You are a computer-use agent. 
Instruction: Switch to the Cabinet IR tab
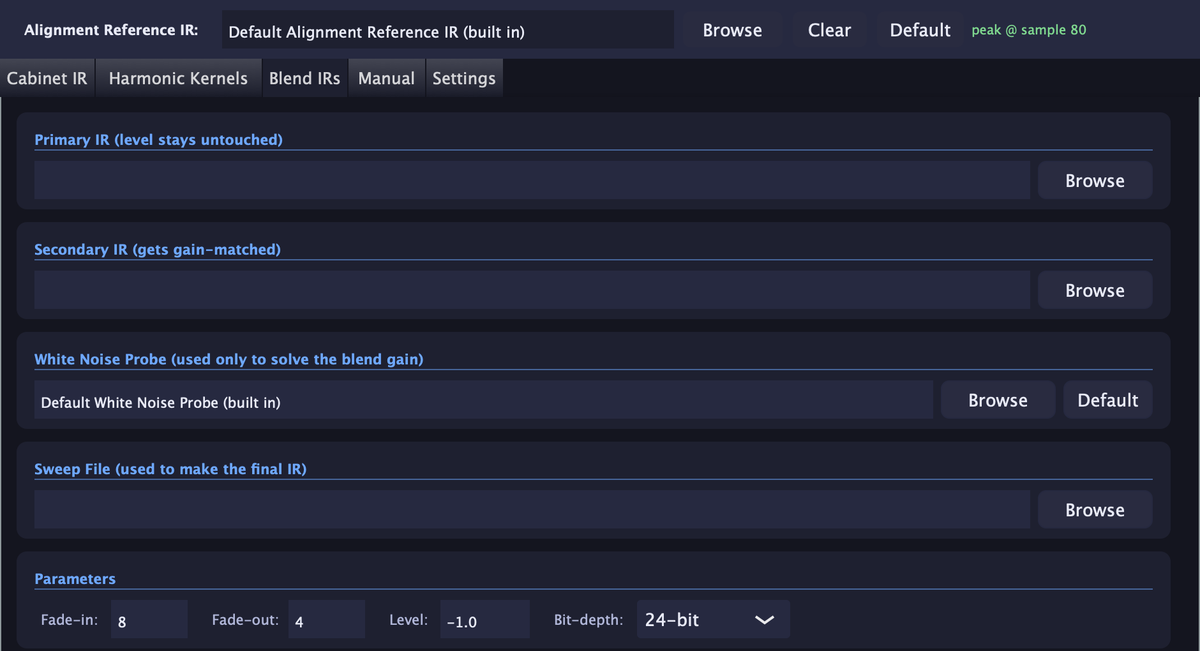pos(47,78)
